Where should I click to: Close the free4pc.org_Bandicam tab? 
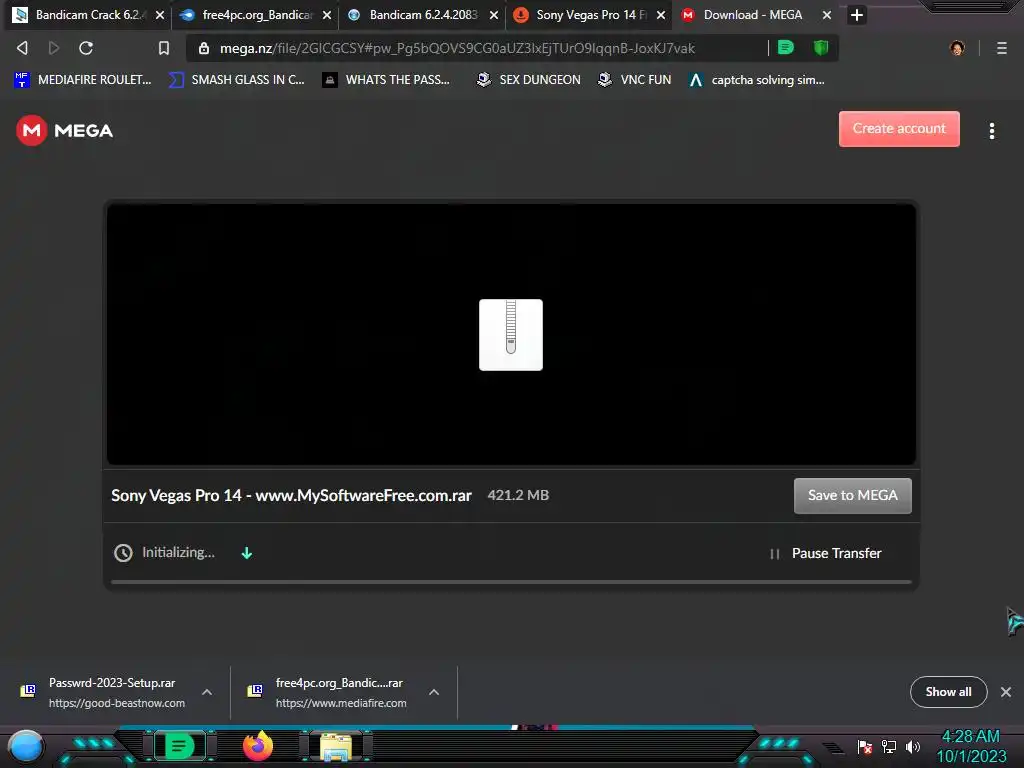click(x=327, y=15)
